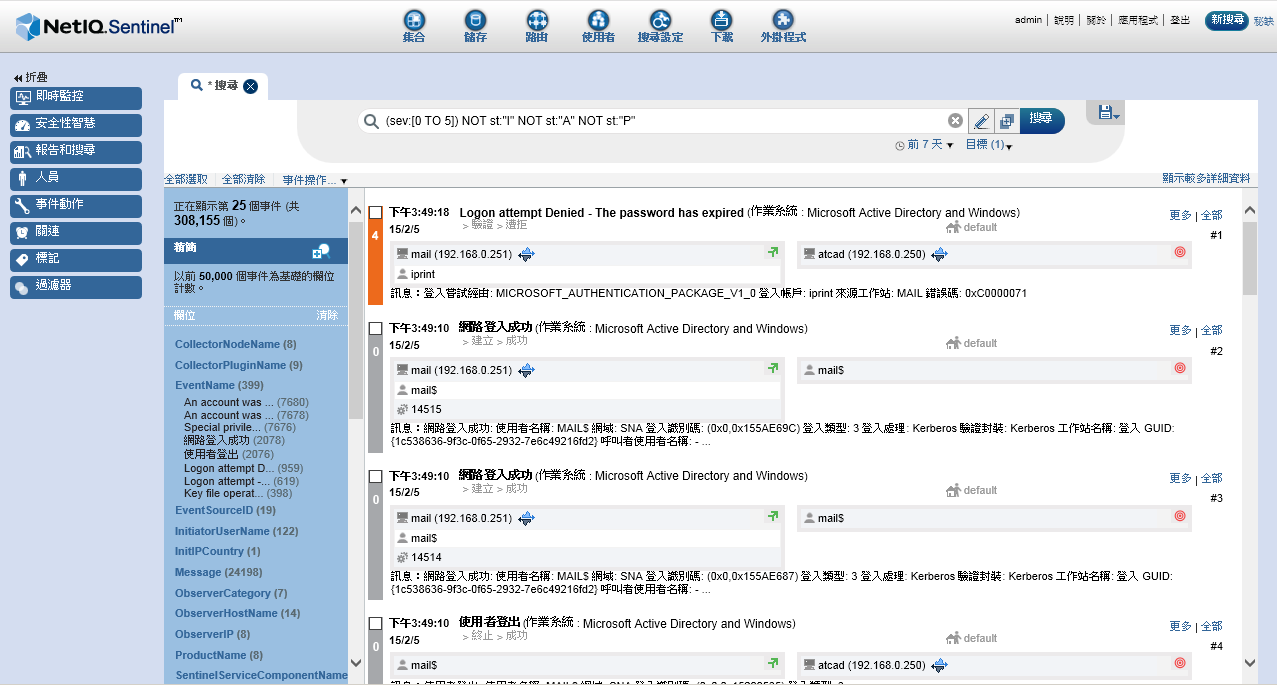
Task: Click 清除 in the 欄位 header
Action: click(x=327, y=314)
